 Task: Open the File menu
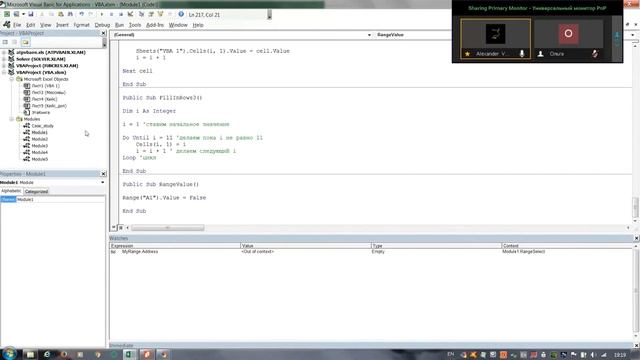(17, 25)
